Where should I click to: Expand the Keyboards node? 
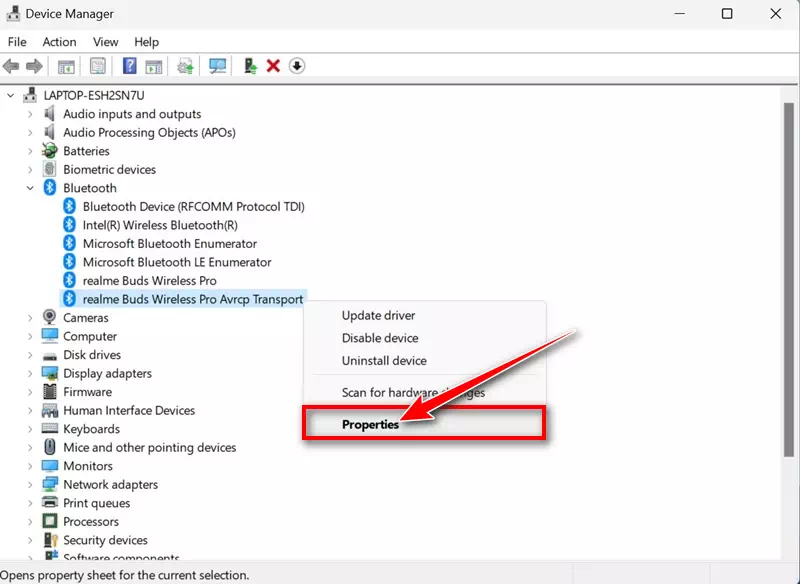click(x=30, y=429)
